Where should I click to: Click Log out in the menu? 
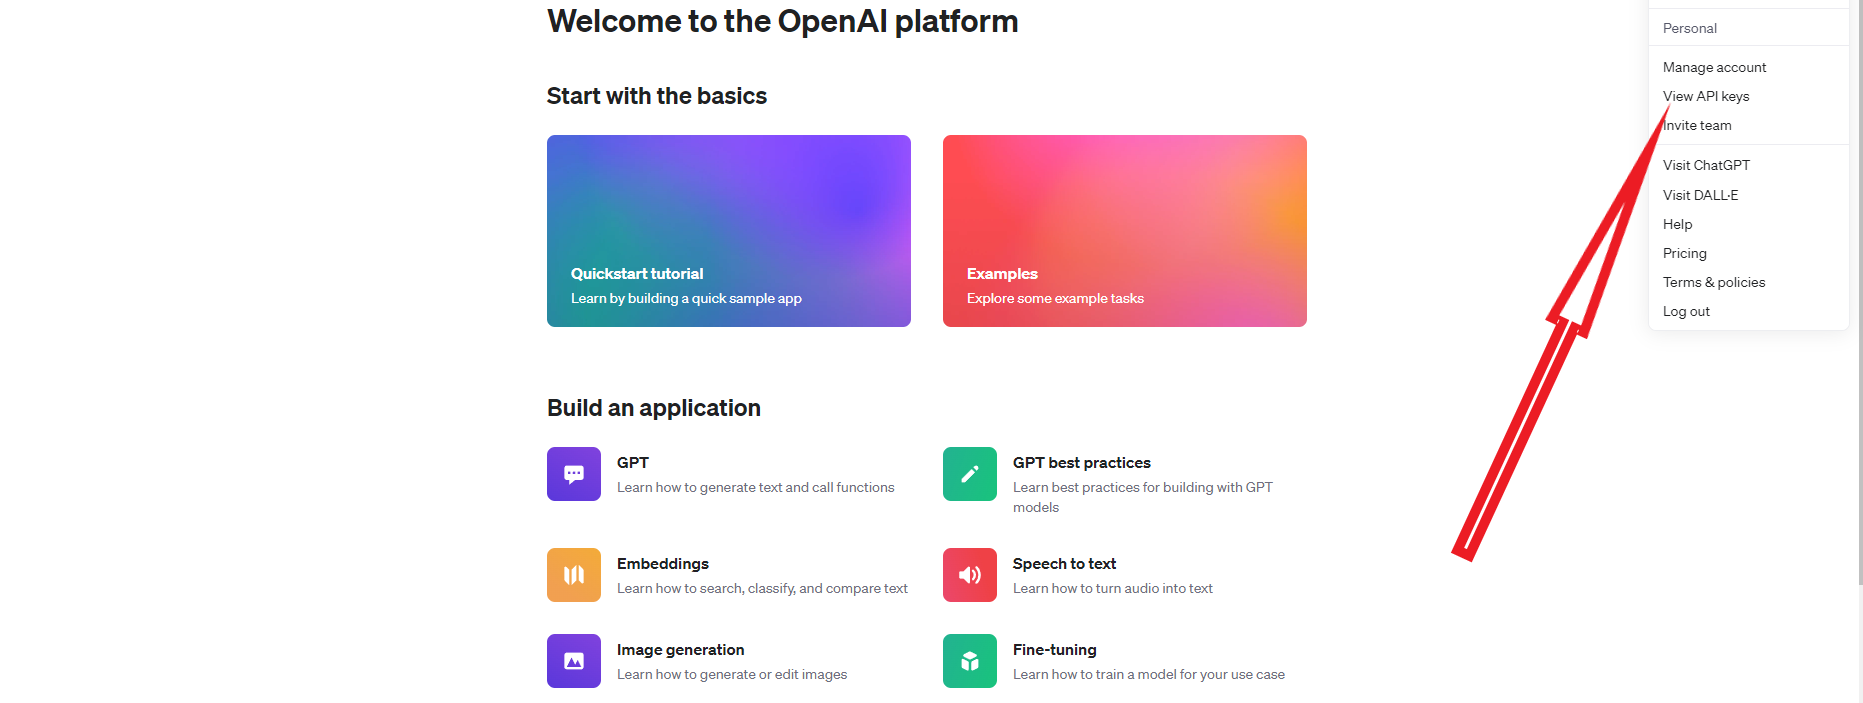(x=1686, y=311)
